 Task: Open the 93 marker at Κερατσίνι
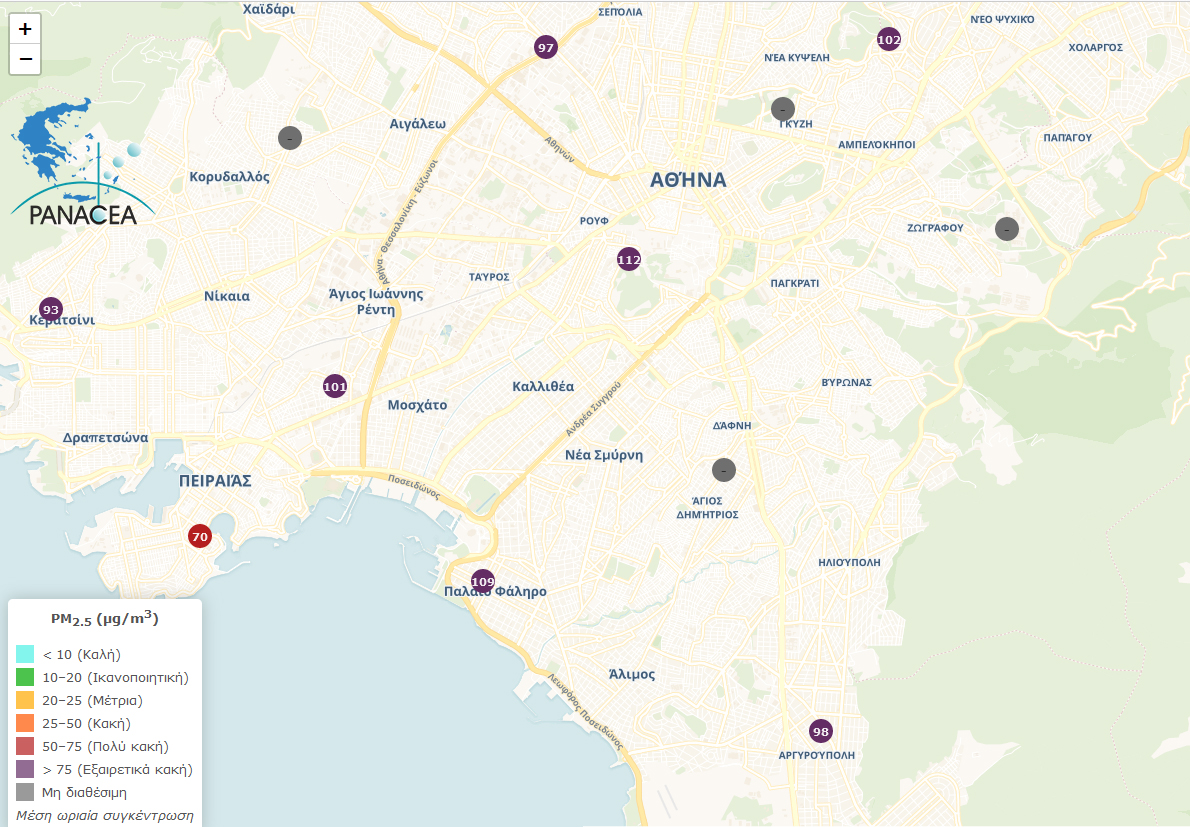point(50,309)
